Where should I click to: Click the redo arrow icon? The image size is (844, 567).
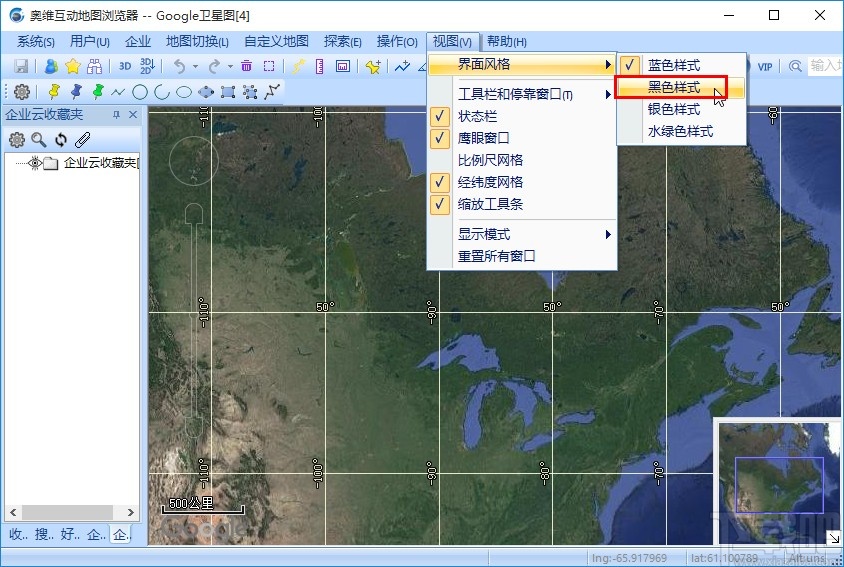click(x=214, y=66)
